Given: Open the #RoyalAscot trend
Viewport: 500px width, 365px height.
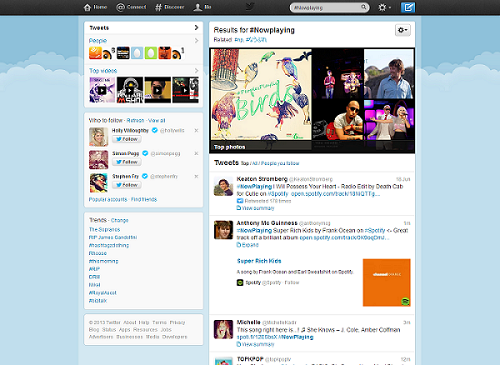Looking at the screenshot, I should [x=102, y=293].
